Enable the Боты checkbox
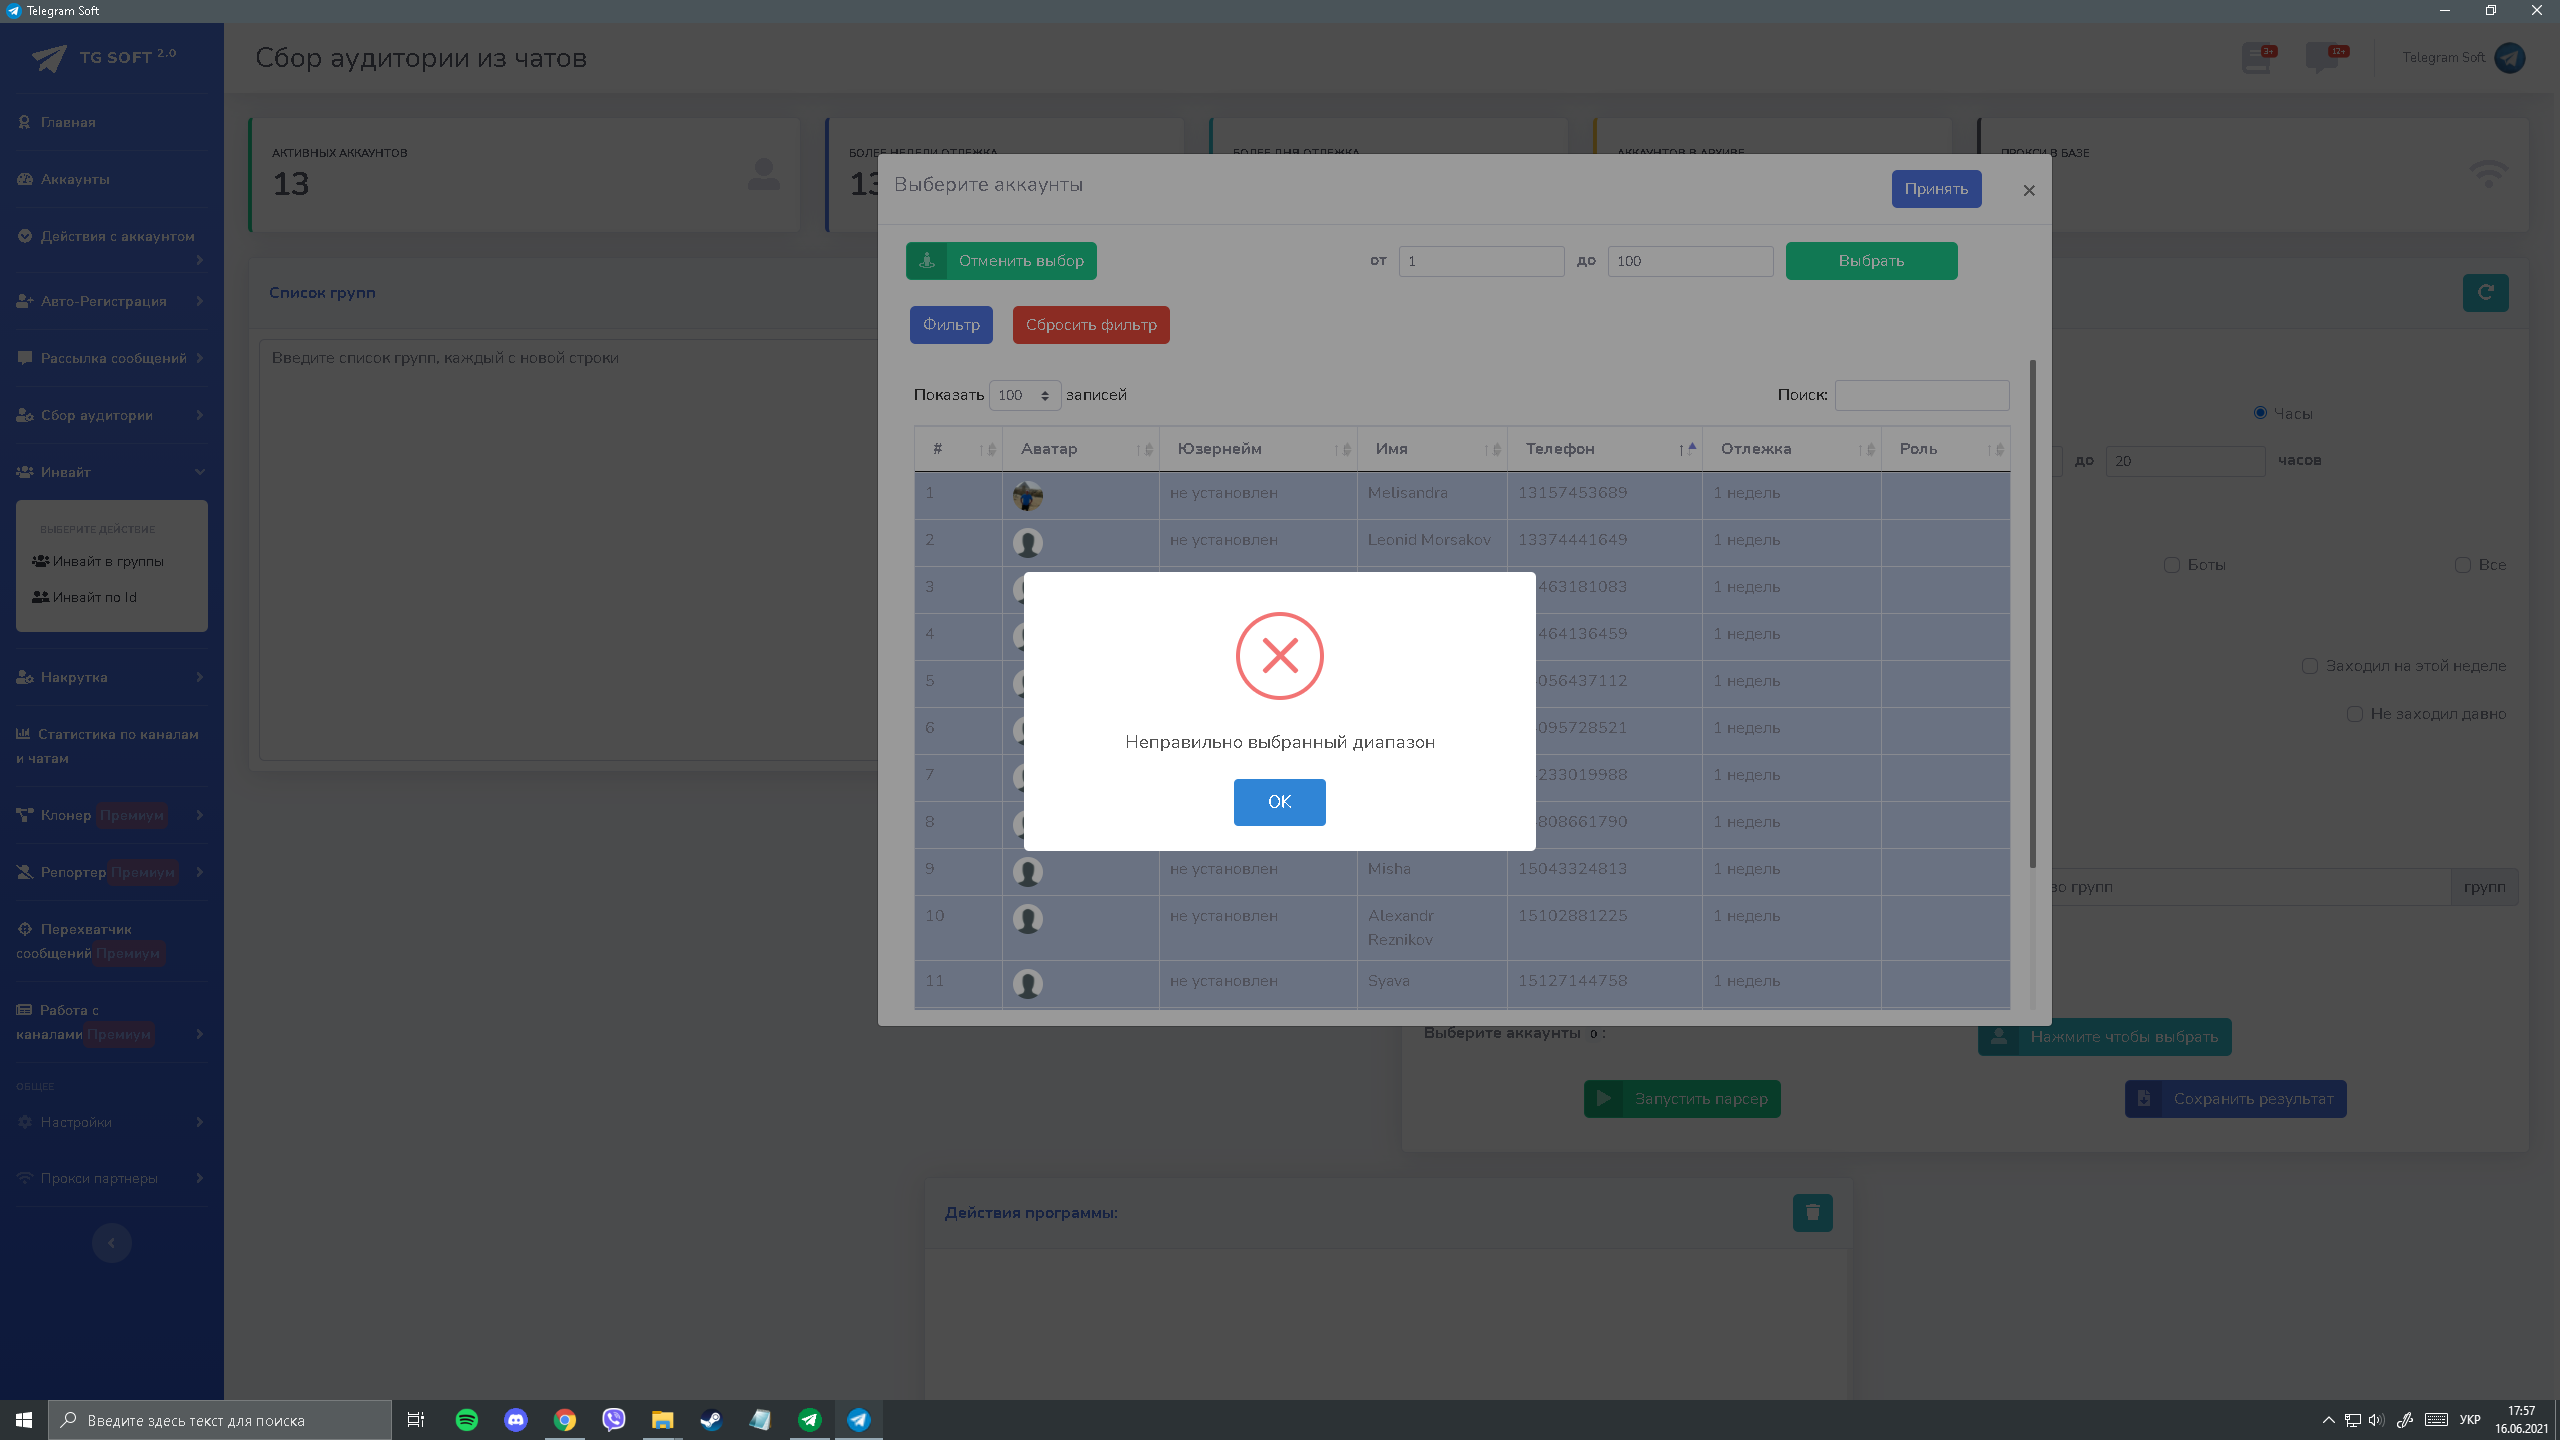Screen dimensions: 2560x1440 tap(2172, 565)
